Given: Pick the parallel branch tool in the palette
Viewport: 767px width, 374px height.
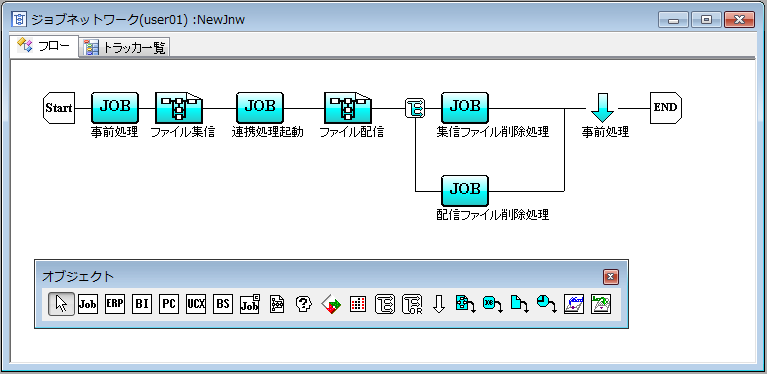Looking at the screenshot, I should click(385, 304).
